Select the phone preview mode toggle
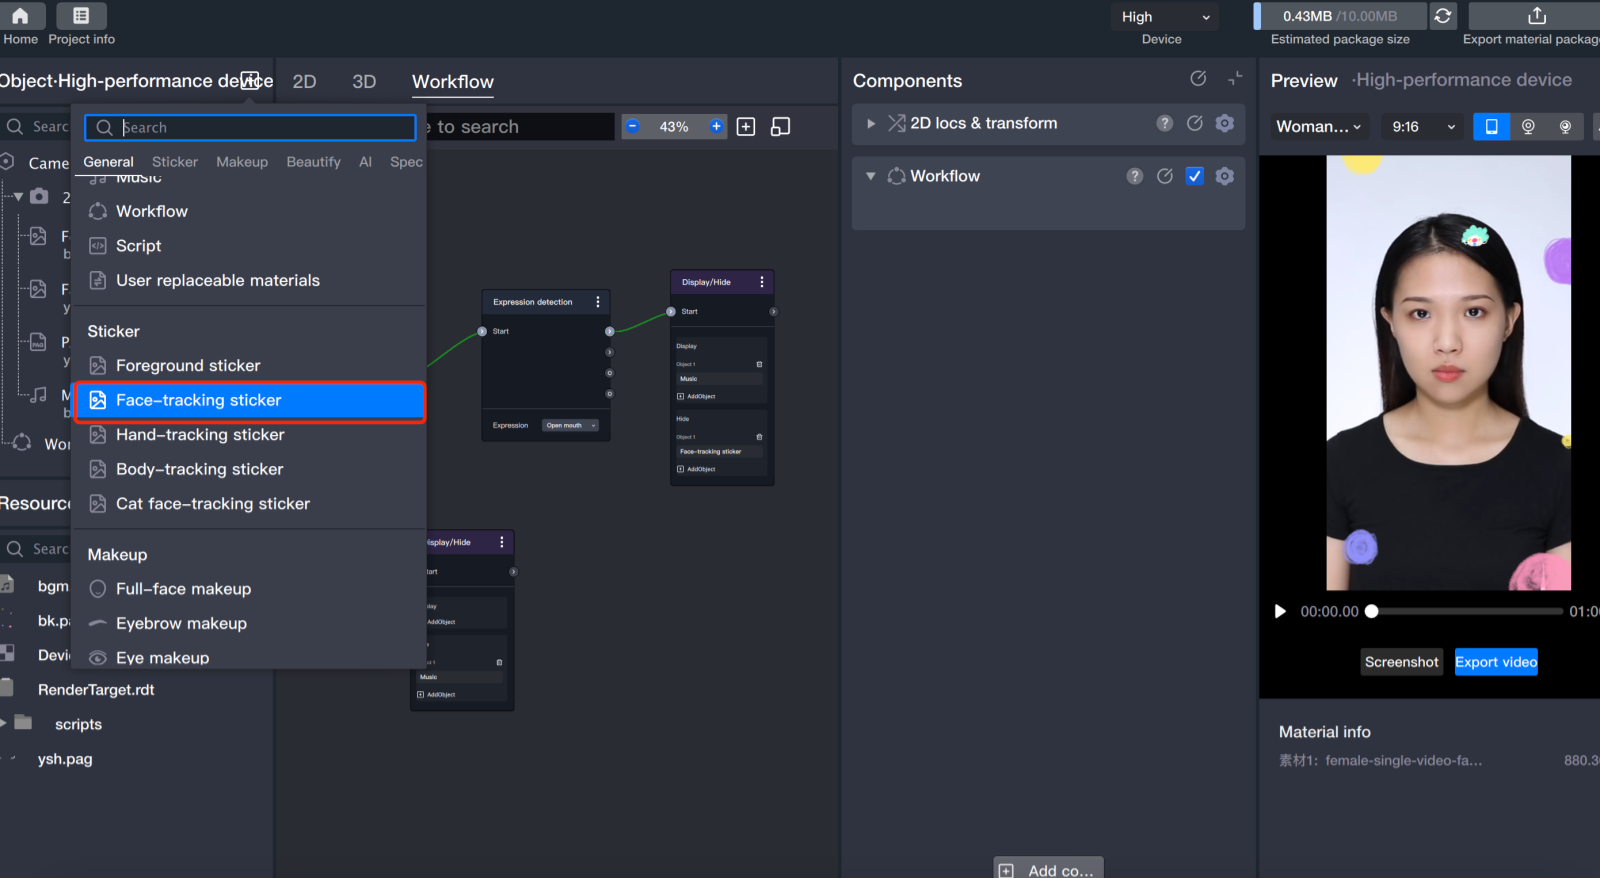 click(x=1491, y=126)
